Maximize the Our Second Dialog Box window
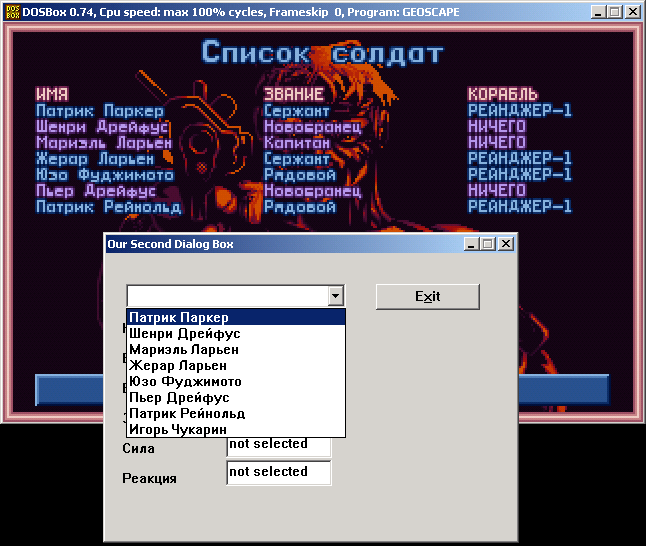This screenshot has height=546, width=646. [x=488, y=244]
